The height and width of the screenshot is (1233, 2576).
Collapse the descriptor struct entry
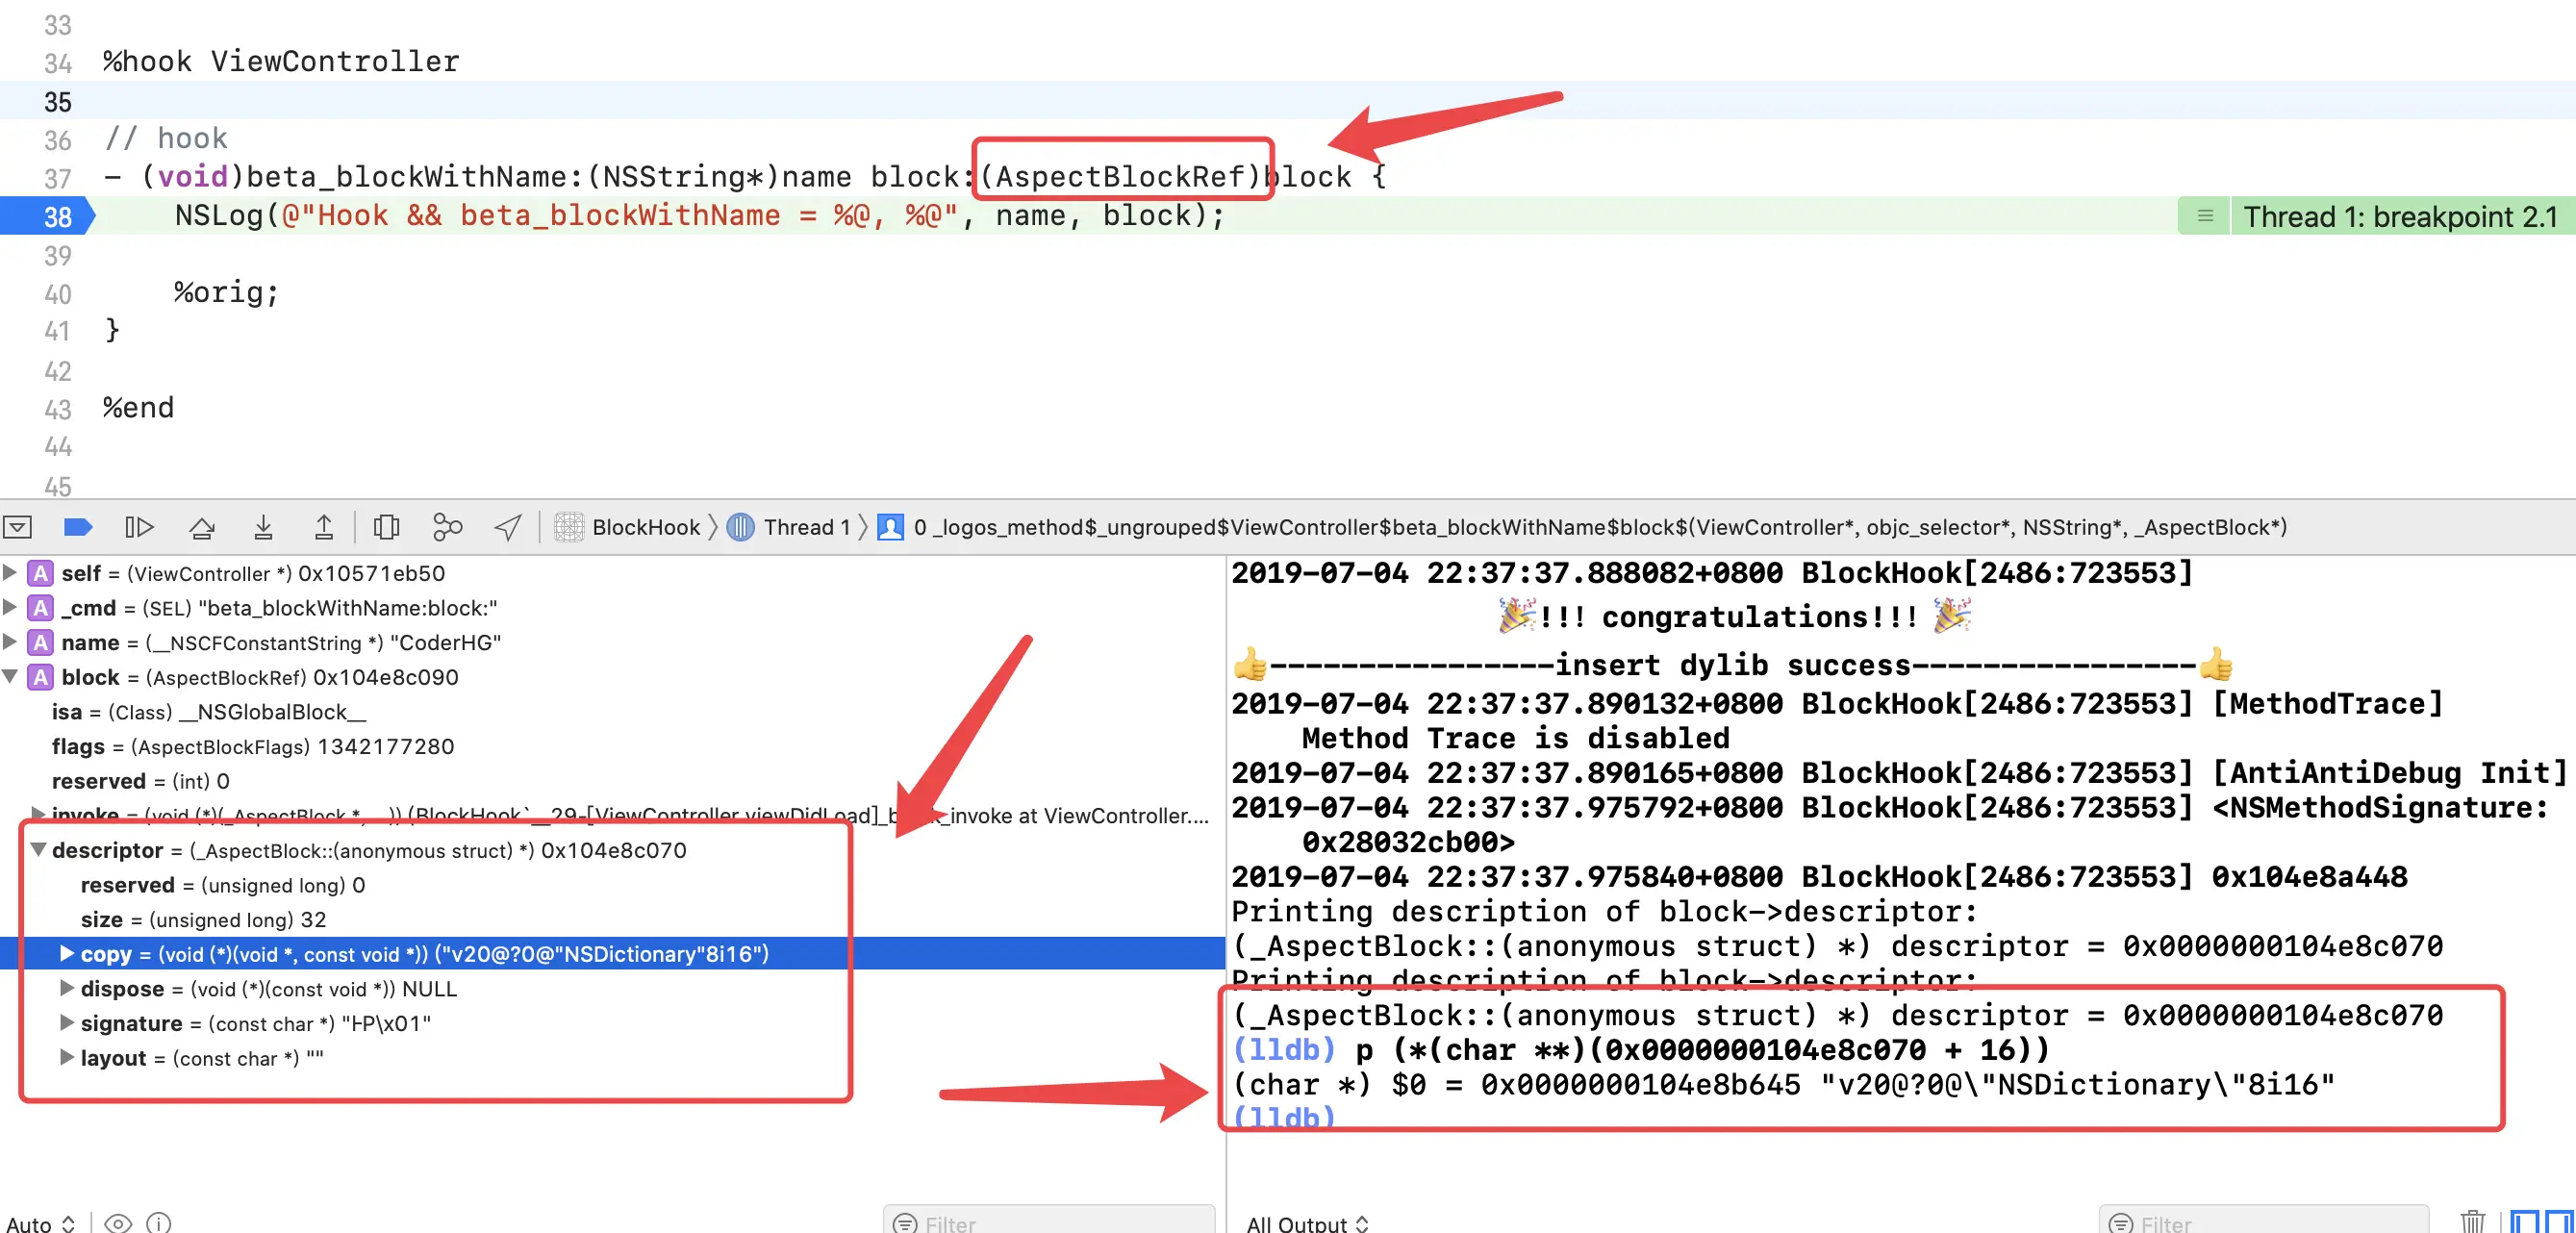pos(38,850)
